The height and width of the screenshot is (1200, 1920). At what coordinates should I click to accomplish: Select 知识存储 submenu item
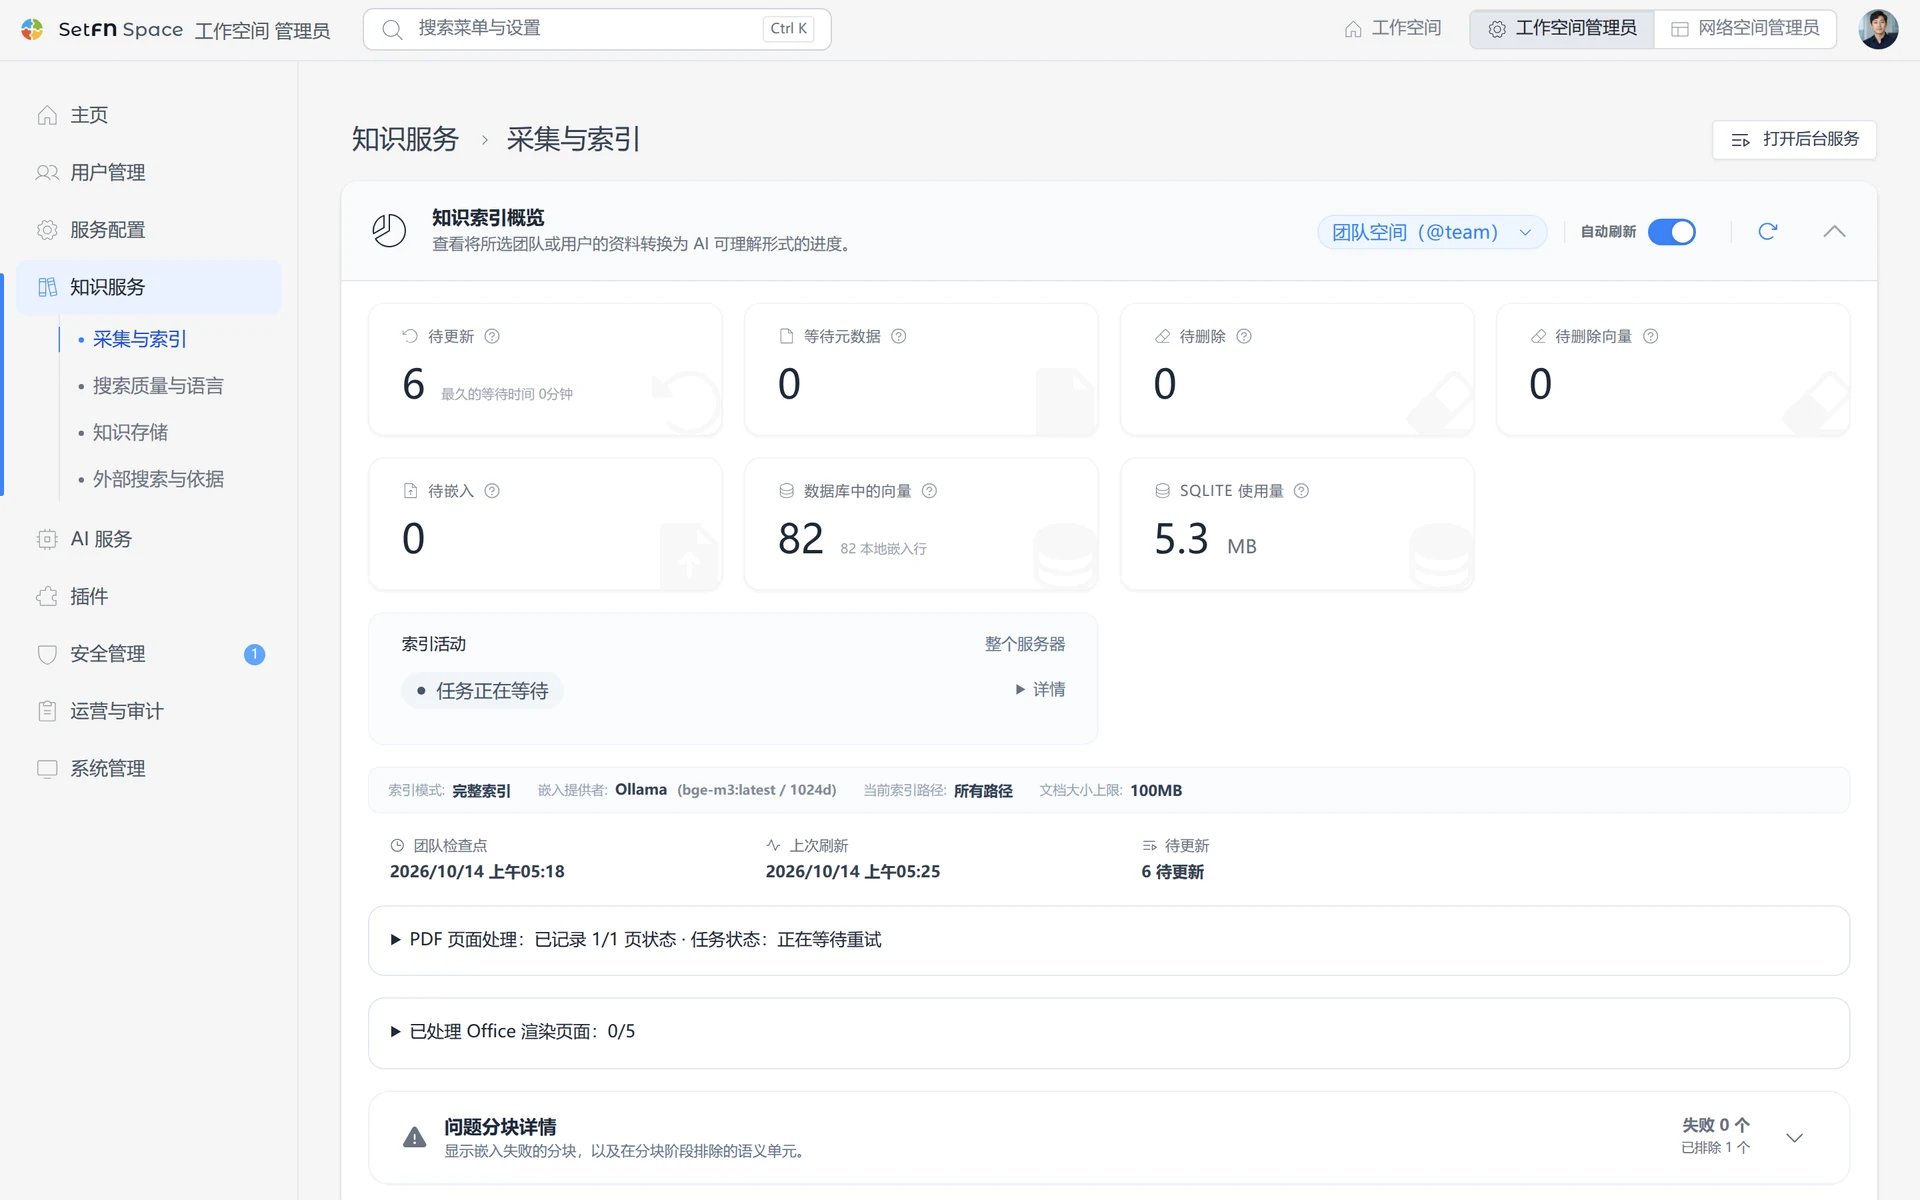(130, 433)
